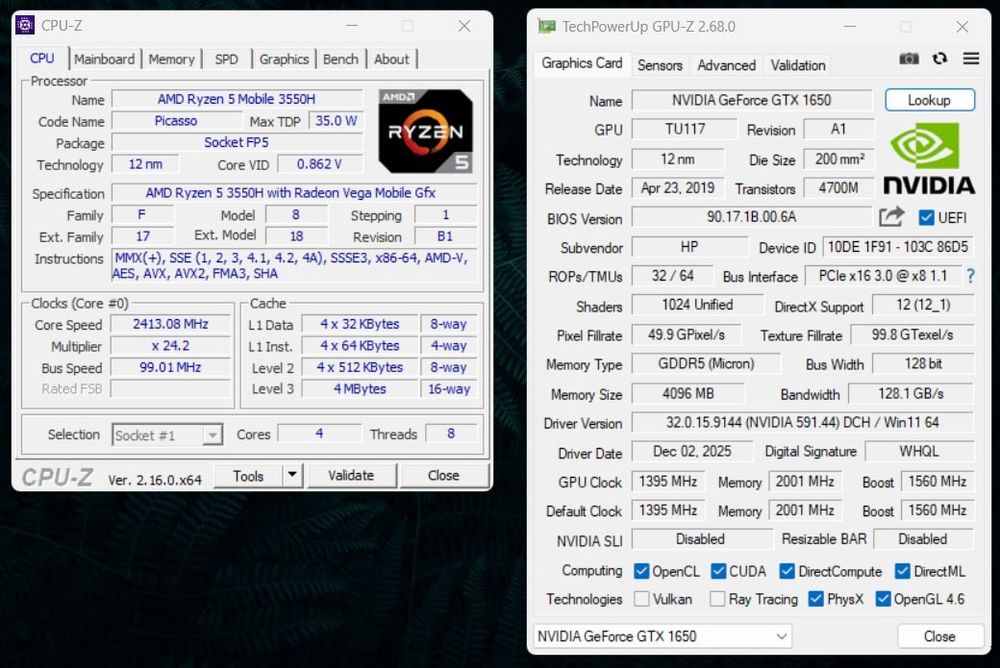Click the Core VID value 0.862 V
The image size is (1000, 668).
click(x=320, y=164)
